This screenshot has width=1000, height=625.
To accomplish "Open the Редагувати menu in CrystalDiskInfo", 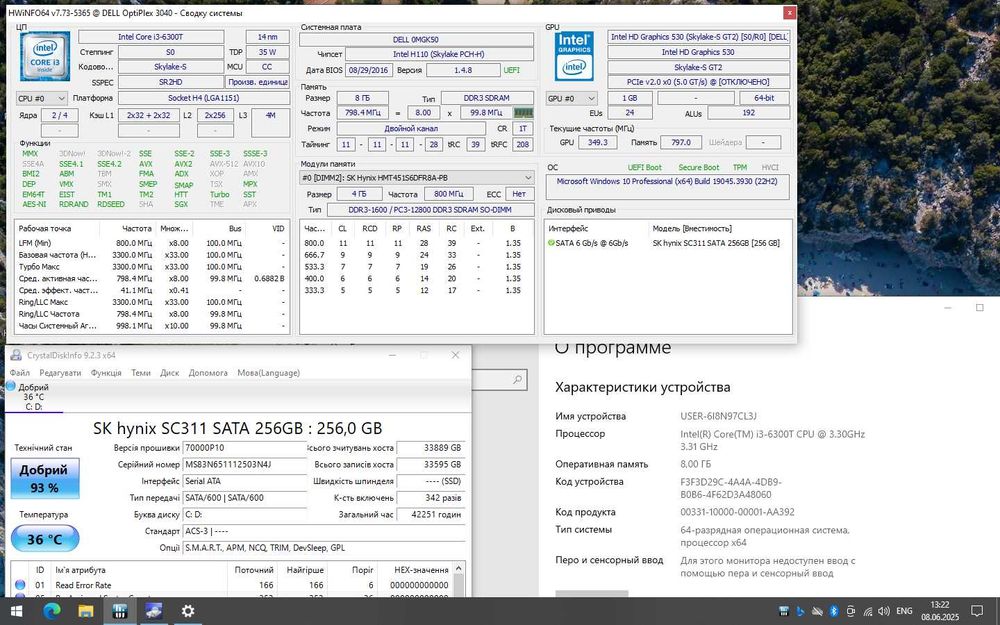I will (61, 372).
